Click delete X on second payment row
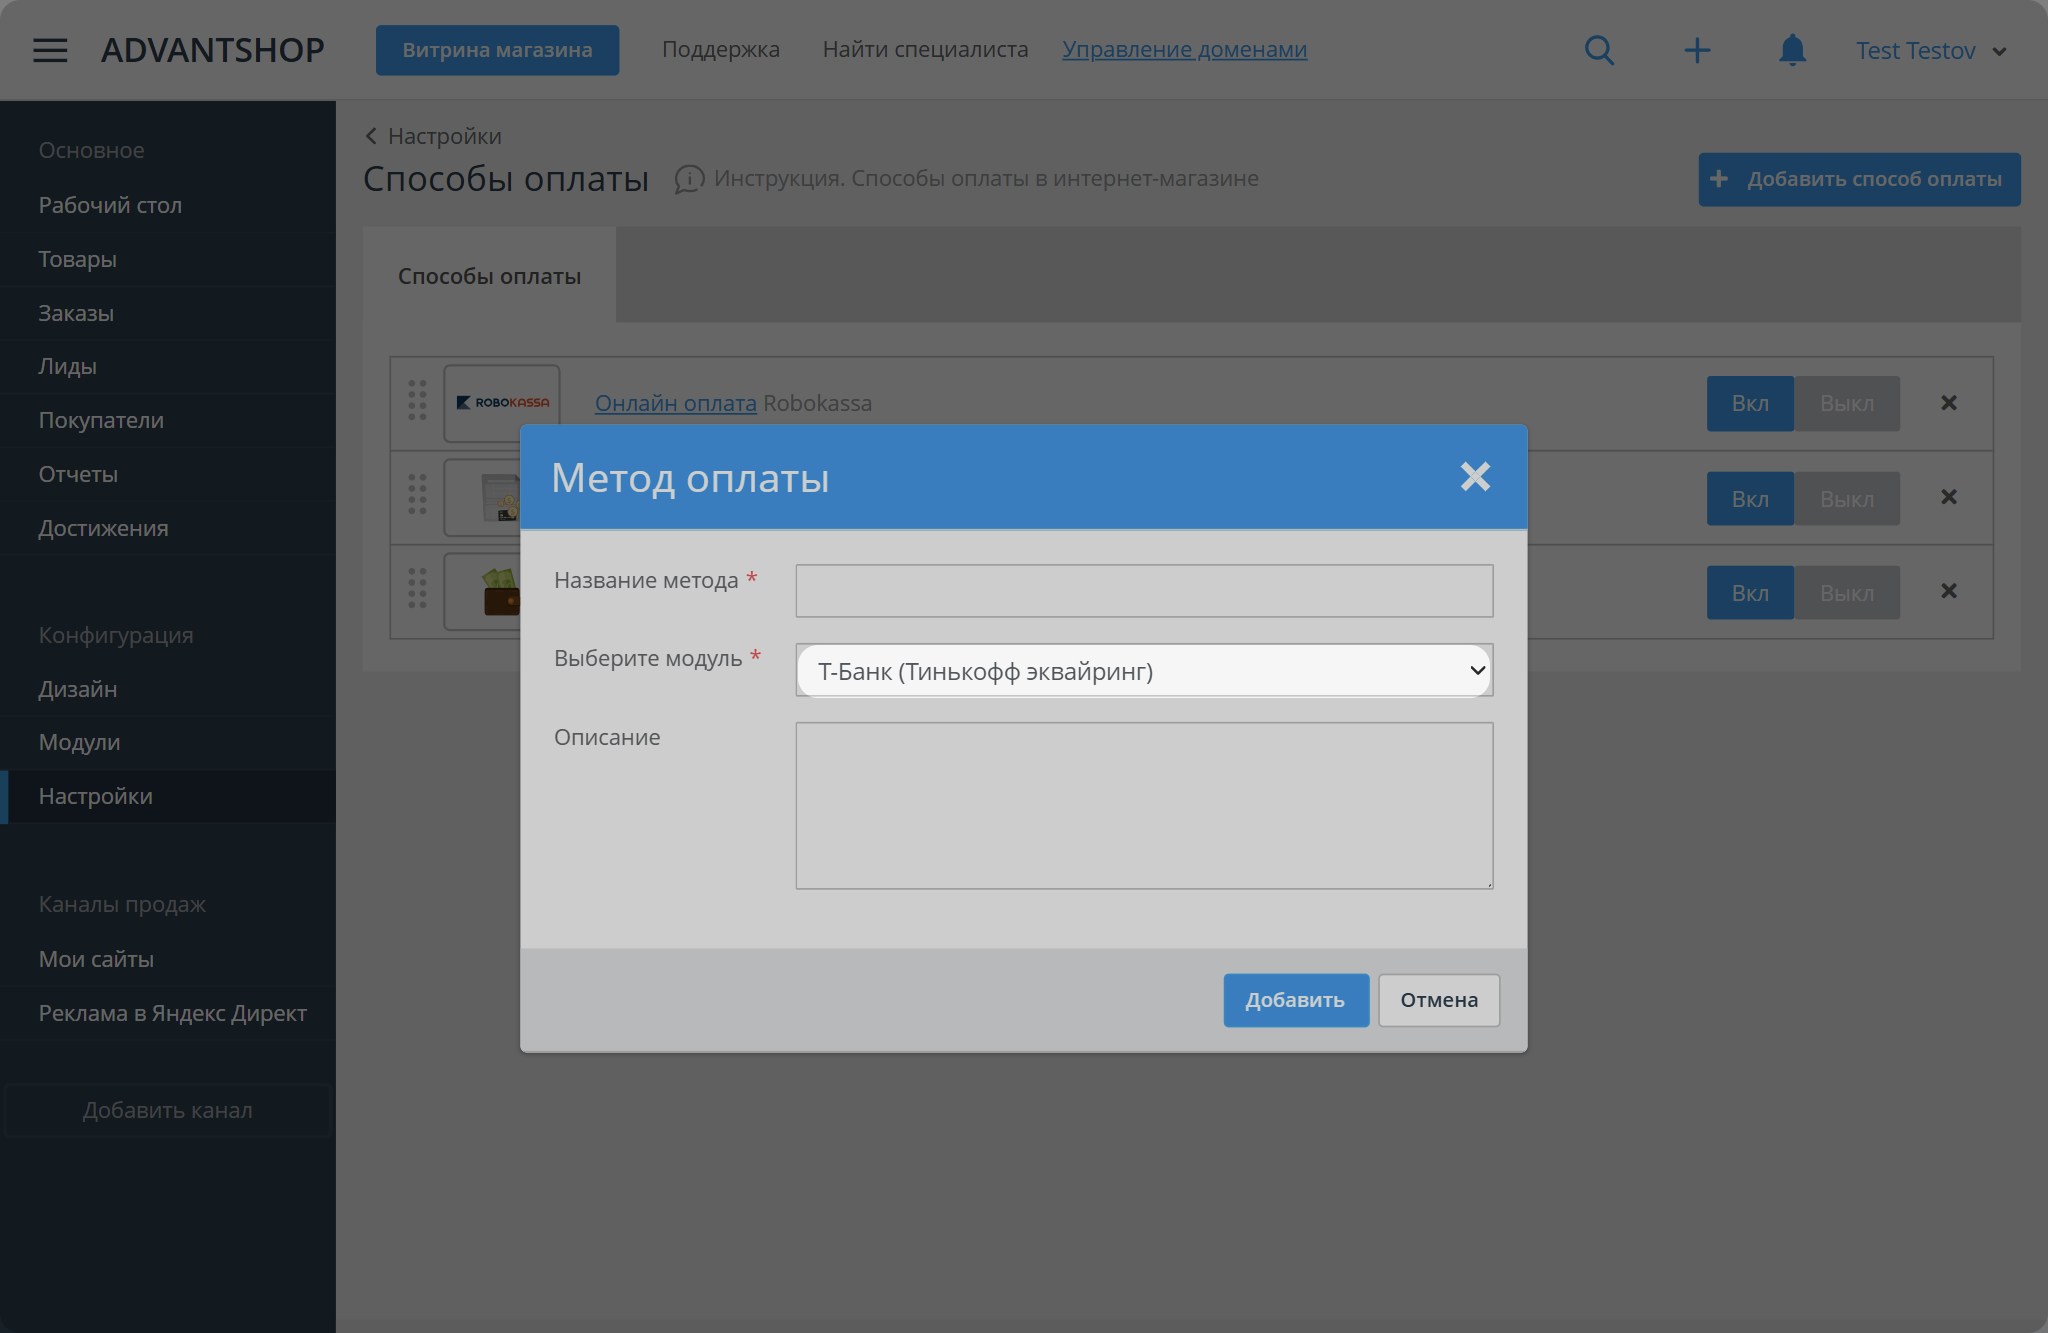Image resolution: width=2048 pixels, height=1333 pixels. 1949,497
